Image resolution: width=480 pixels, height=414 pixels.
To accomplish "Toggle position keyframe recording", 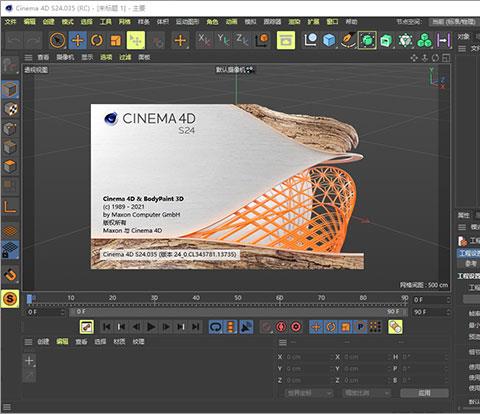I will coord(316,327).
